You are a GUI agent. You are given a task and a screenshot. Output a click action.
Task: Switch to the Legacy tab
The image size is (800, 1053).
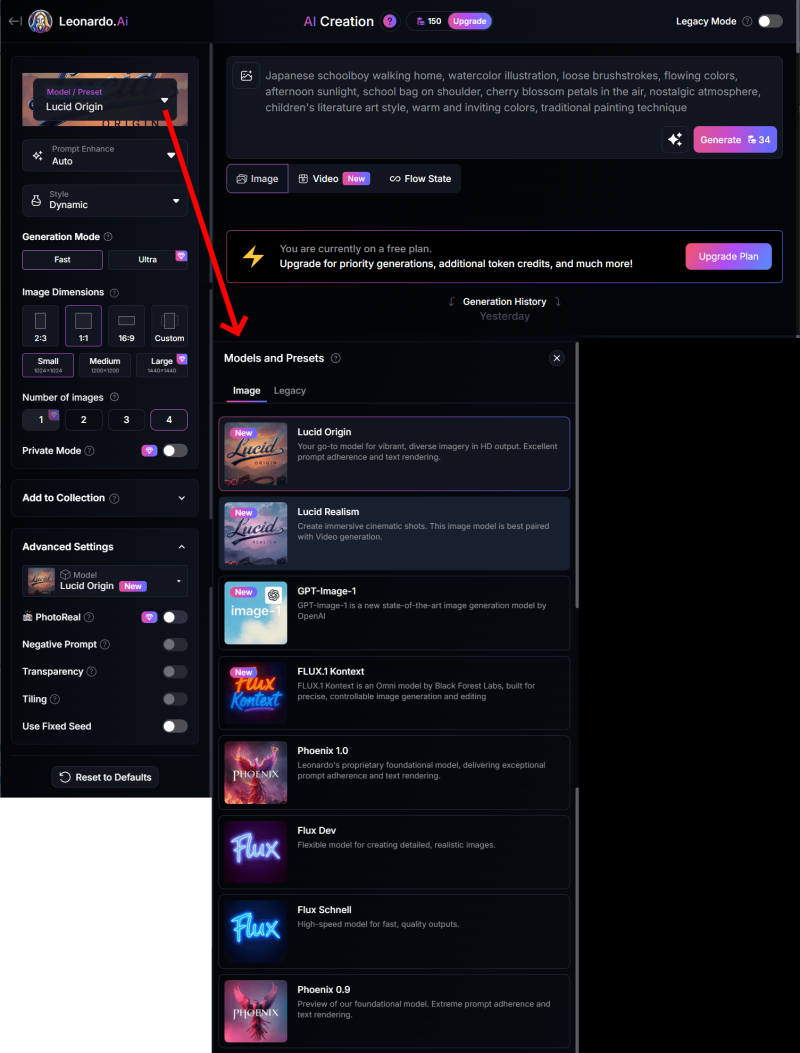290,391
